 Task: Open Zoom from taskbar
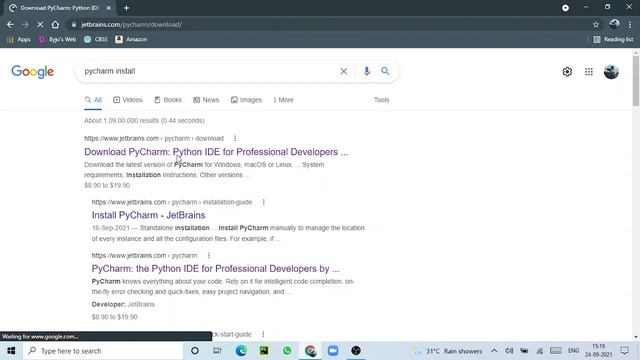point(333,351)
